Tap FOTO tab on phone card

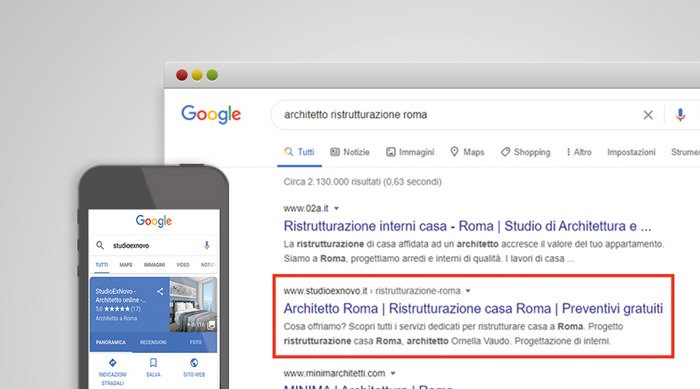(x=196, y=342)
